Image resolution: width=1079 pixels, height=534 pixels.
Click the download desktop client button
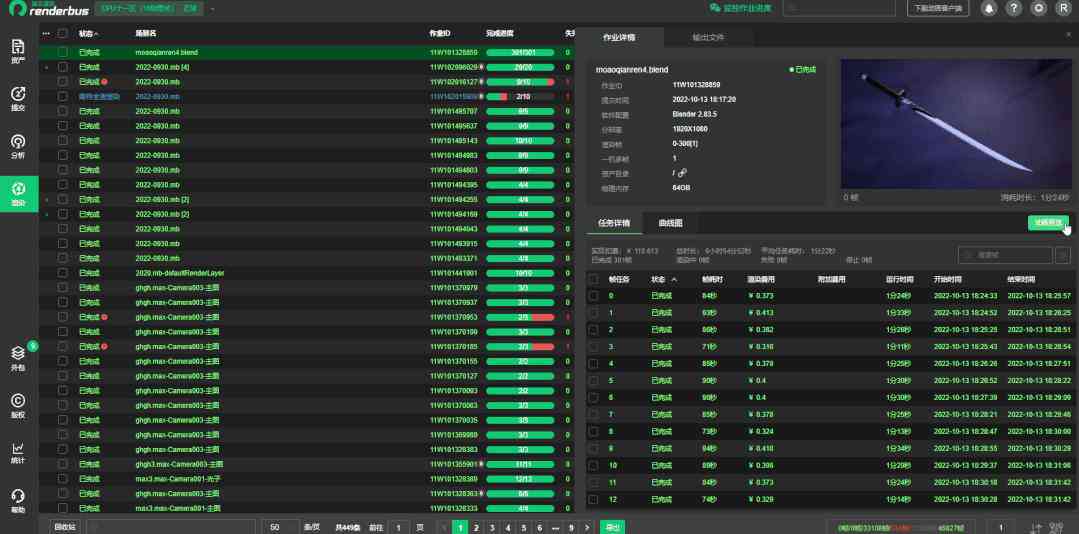coord(938,8)
